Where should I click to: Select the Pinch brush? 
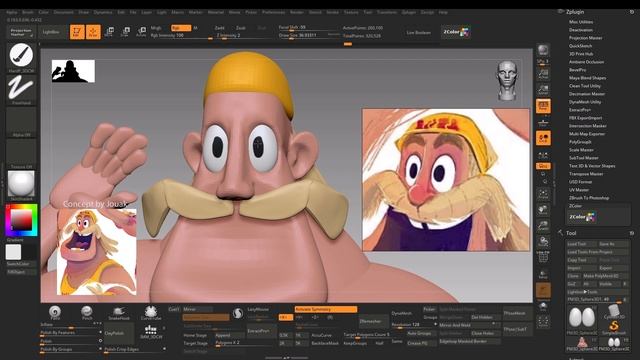tap(87, 313)
